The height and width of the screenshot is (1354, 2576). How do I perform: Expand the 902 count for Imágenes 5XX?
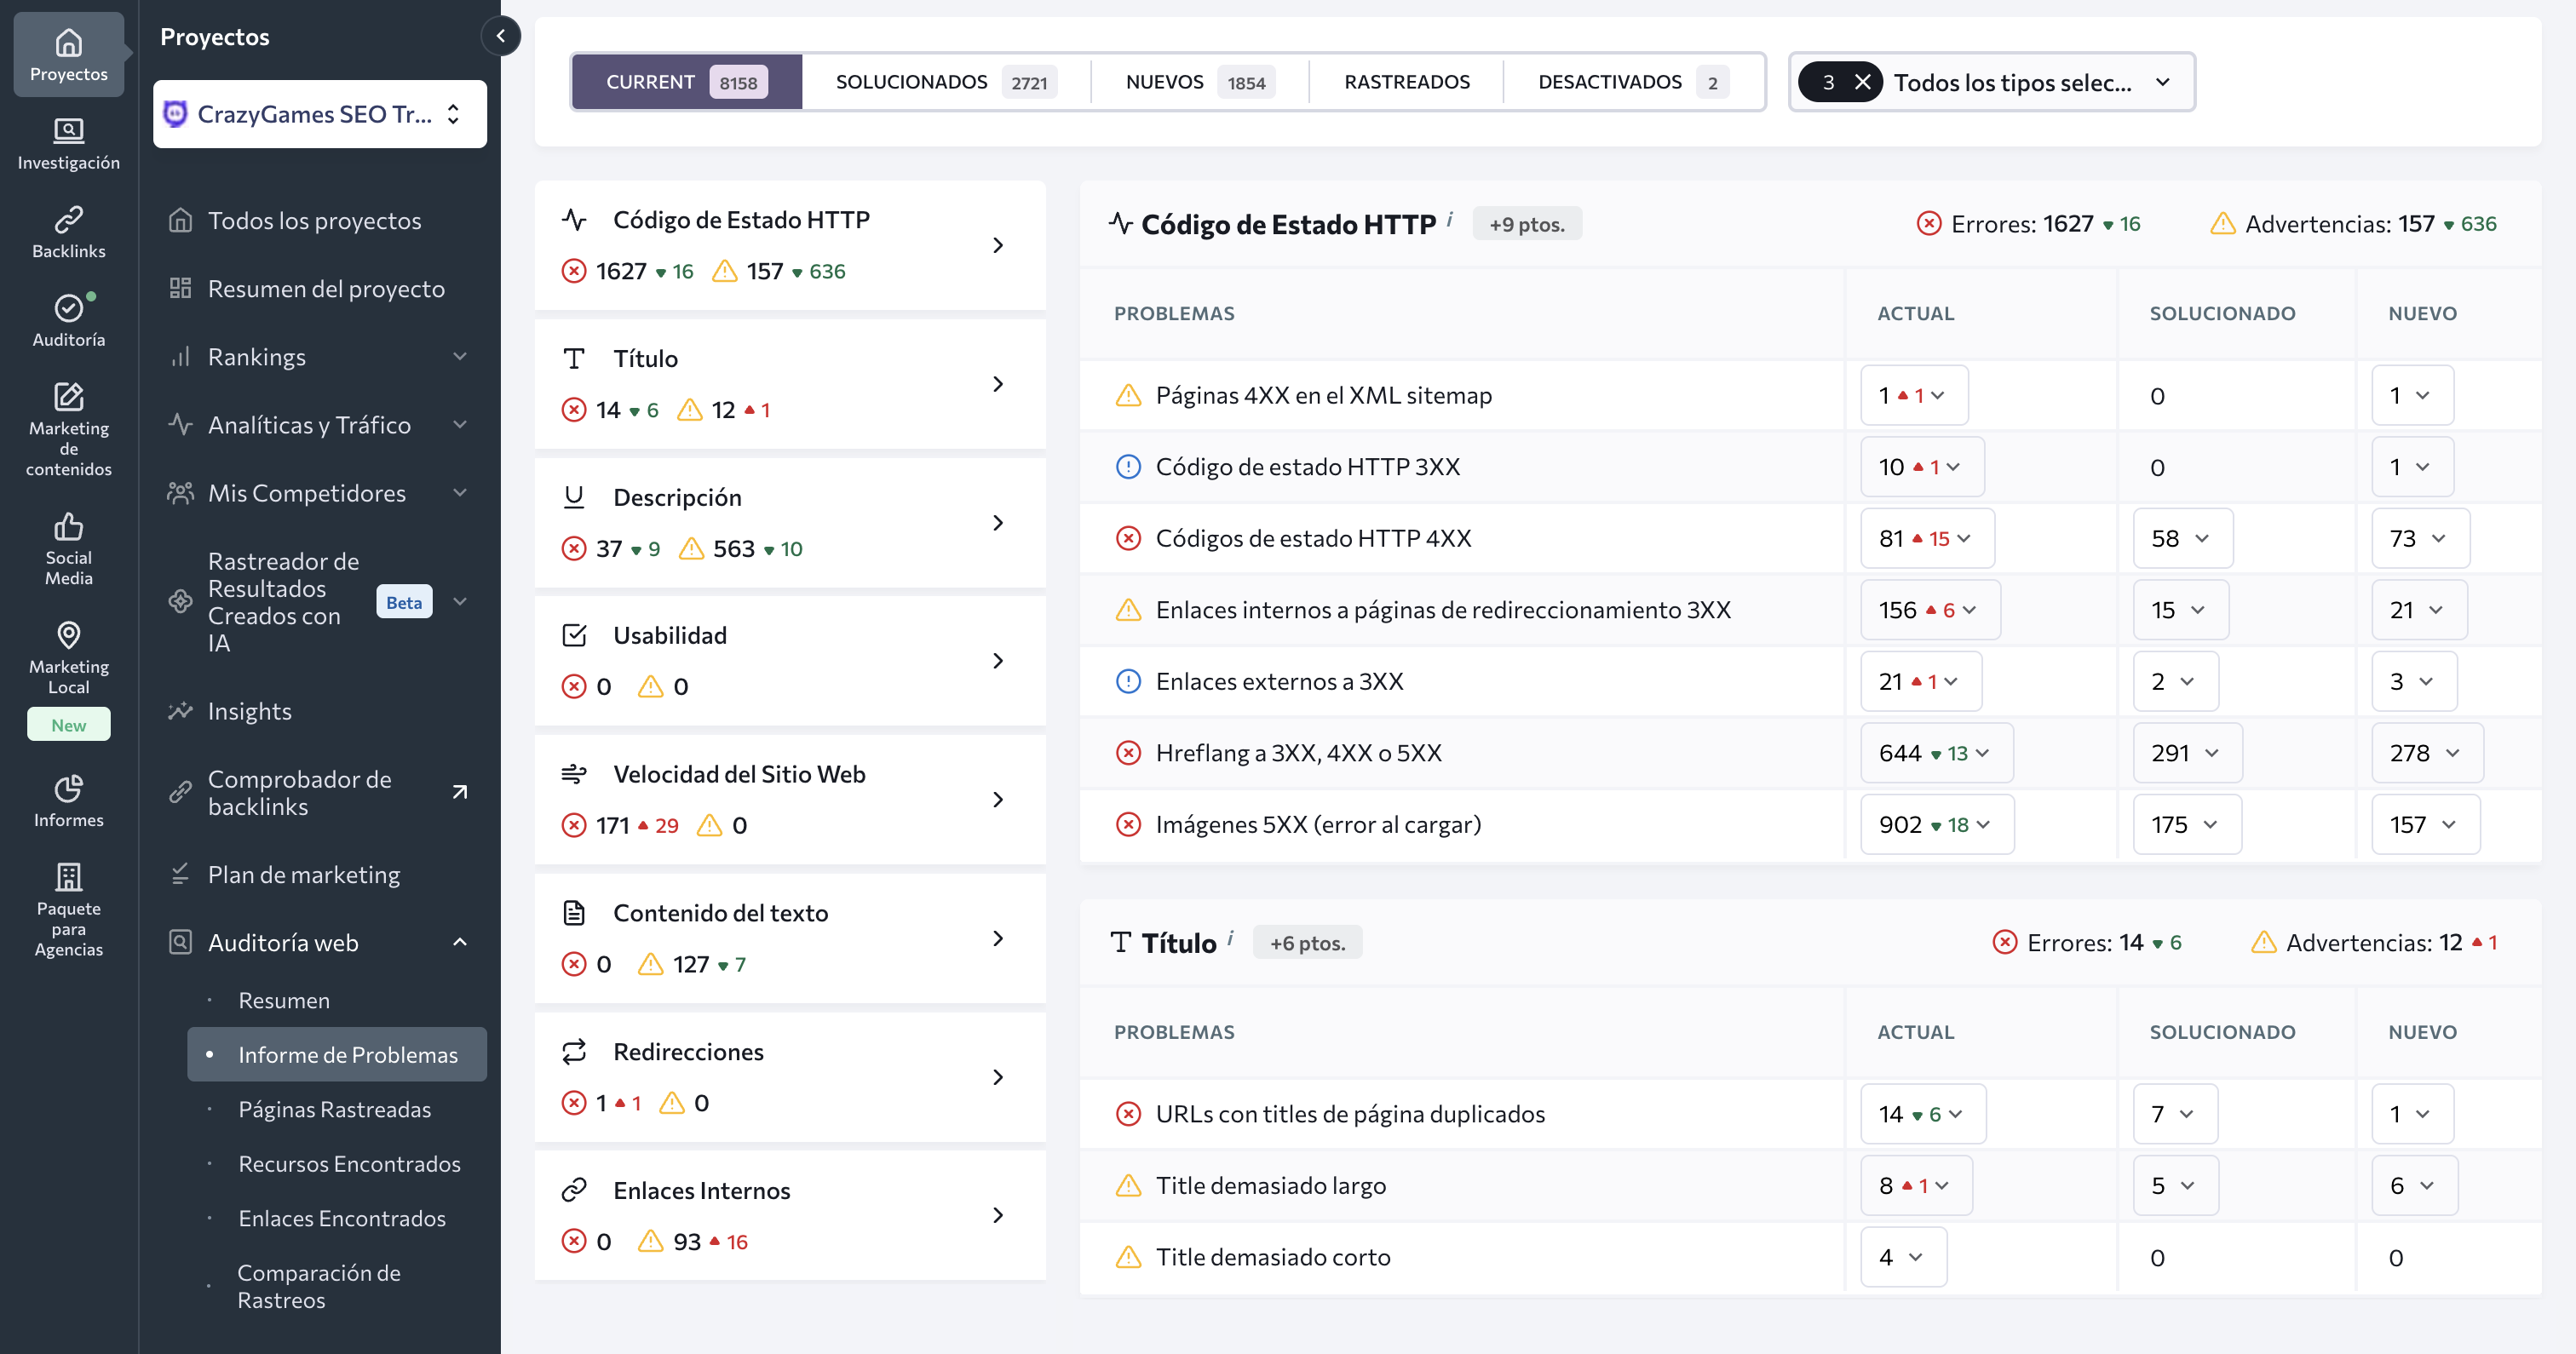coord(1935,824)
